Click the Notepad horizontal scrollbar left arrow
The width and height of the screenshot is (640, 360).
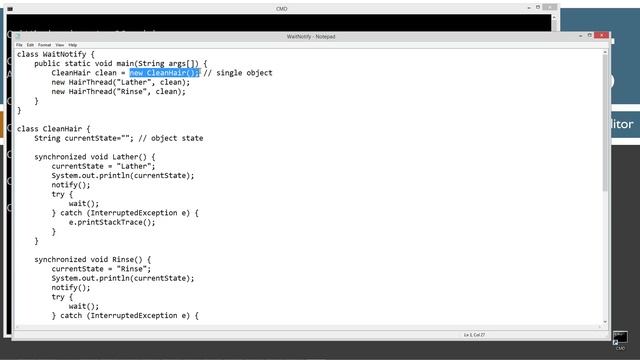[x=17, y=327]
